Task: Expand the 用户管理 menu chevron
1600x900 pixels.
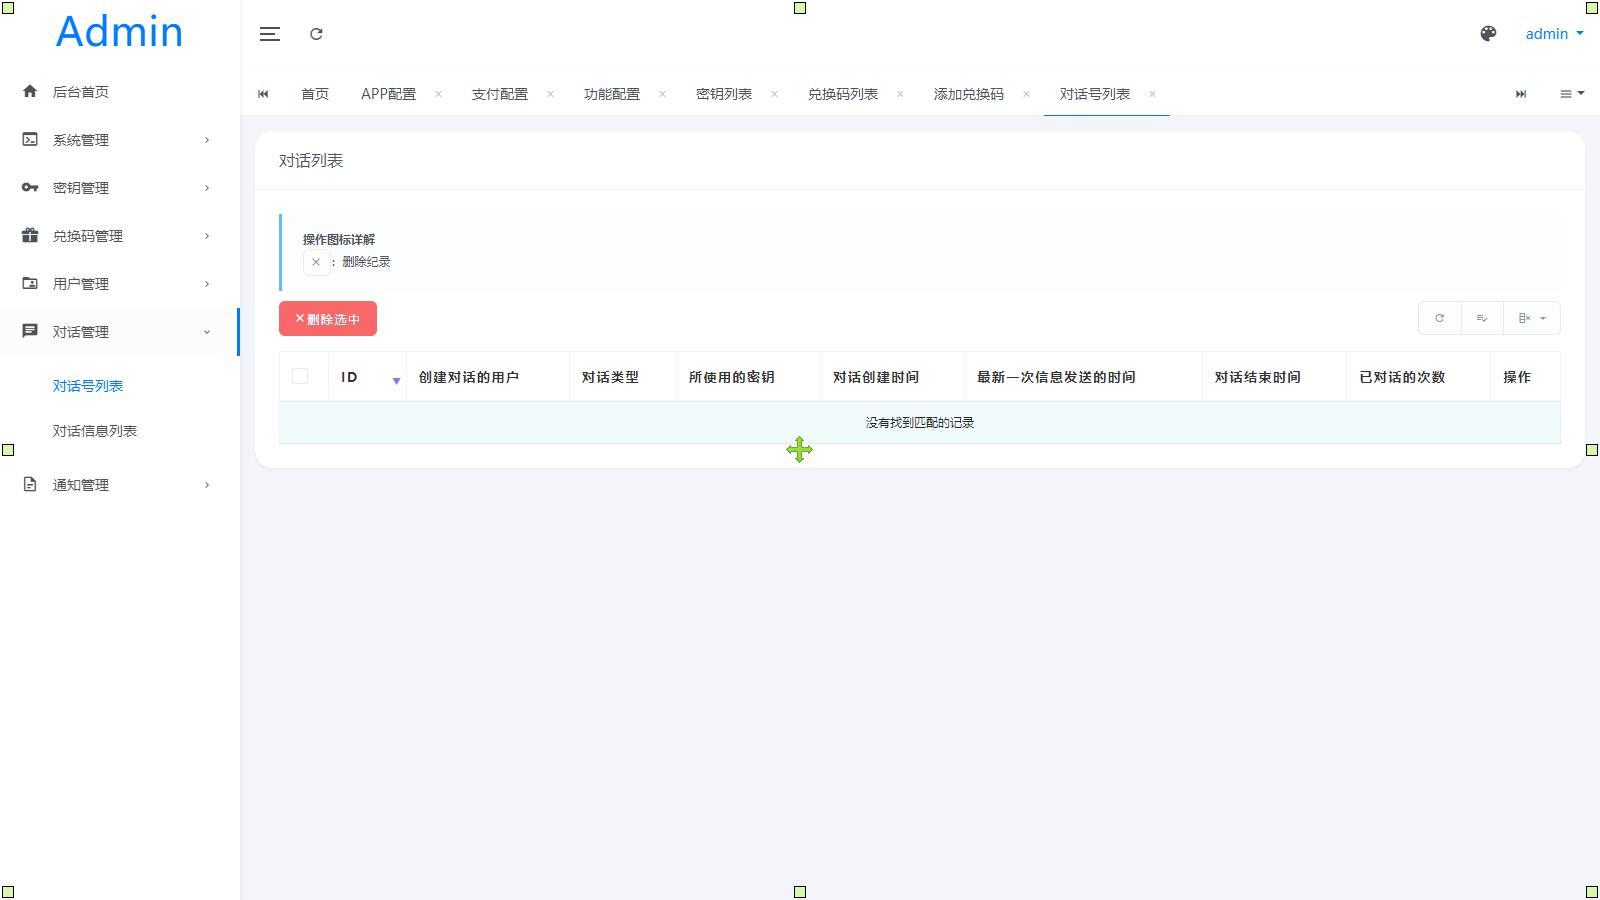Action: click(207, 284)
